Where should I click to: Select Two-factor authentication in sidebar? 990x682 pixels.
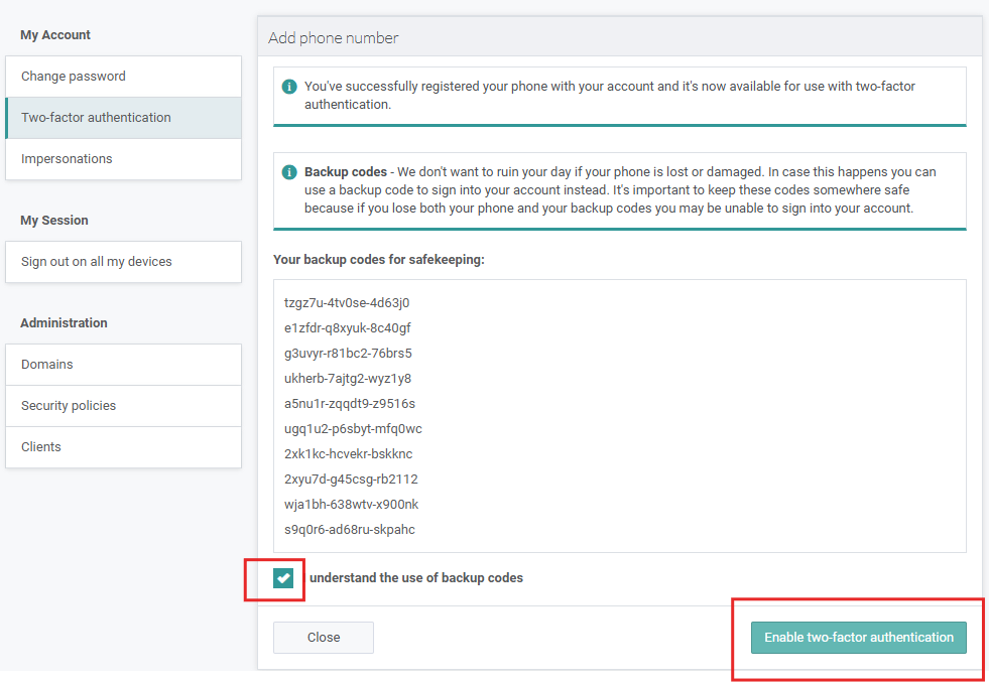[123, 117]
